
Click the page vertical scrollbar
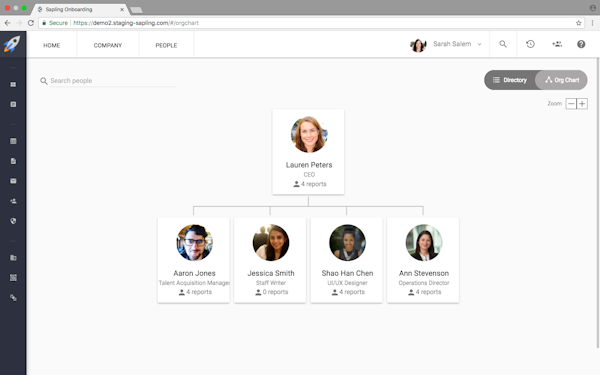(x=598, y=203)
